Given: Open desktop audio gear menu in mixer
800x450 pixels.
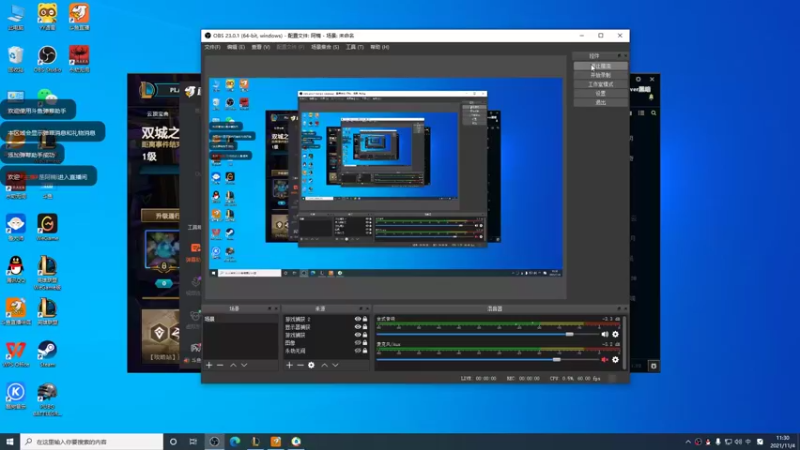Looking at the screenshot, I should [x=615, y=334].
